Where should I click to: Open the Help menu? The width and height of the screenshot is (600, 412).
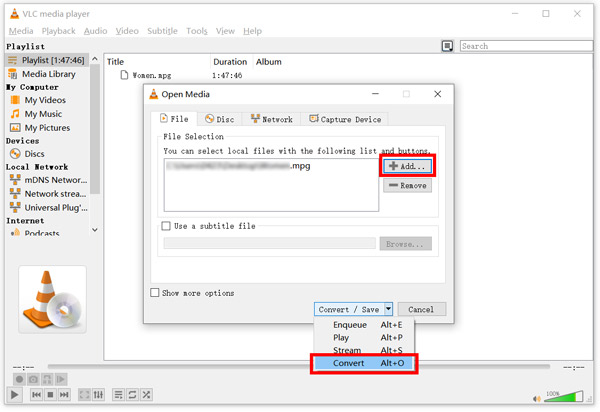point(252,31)
